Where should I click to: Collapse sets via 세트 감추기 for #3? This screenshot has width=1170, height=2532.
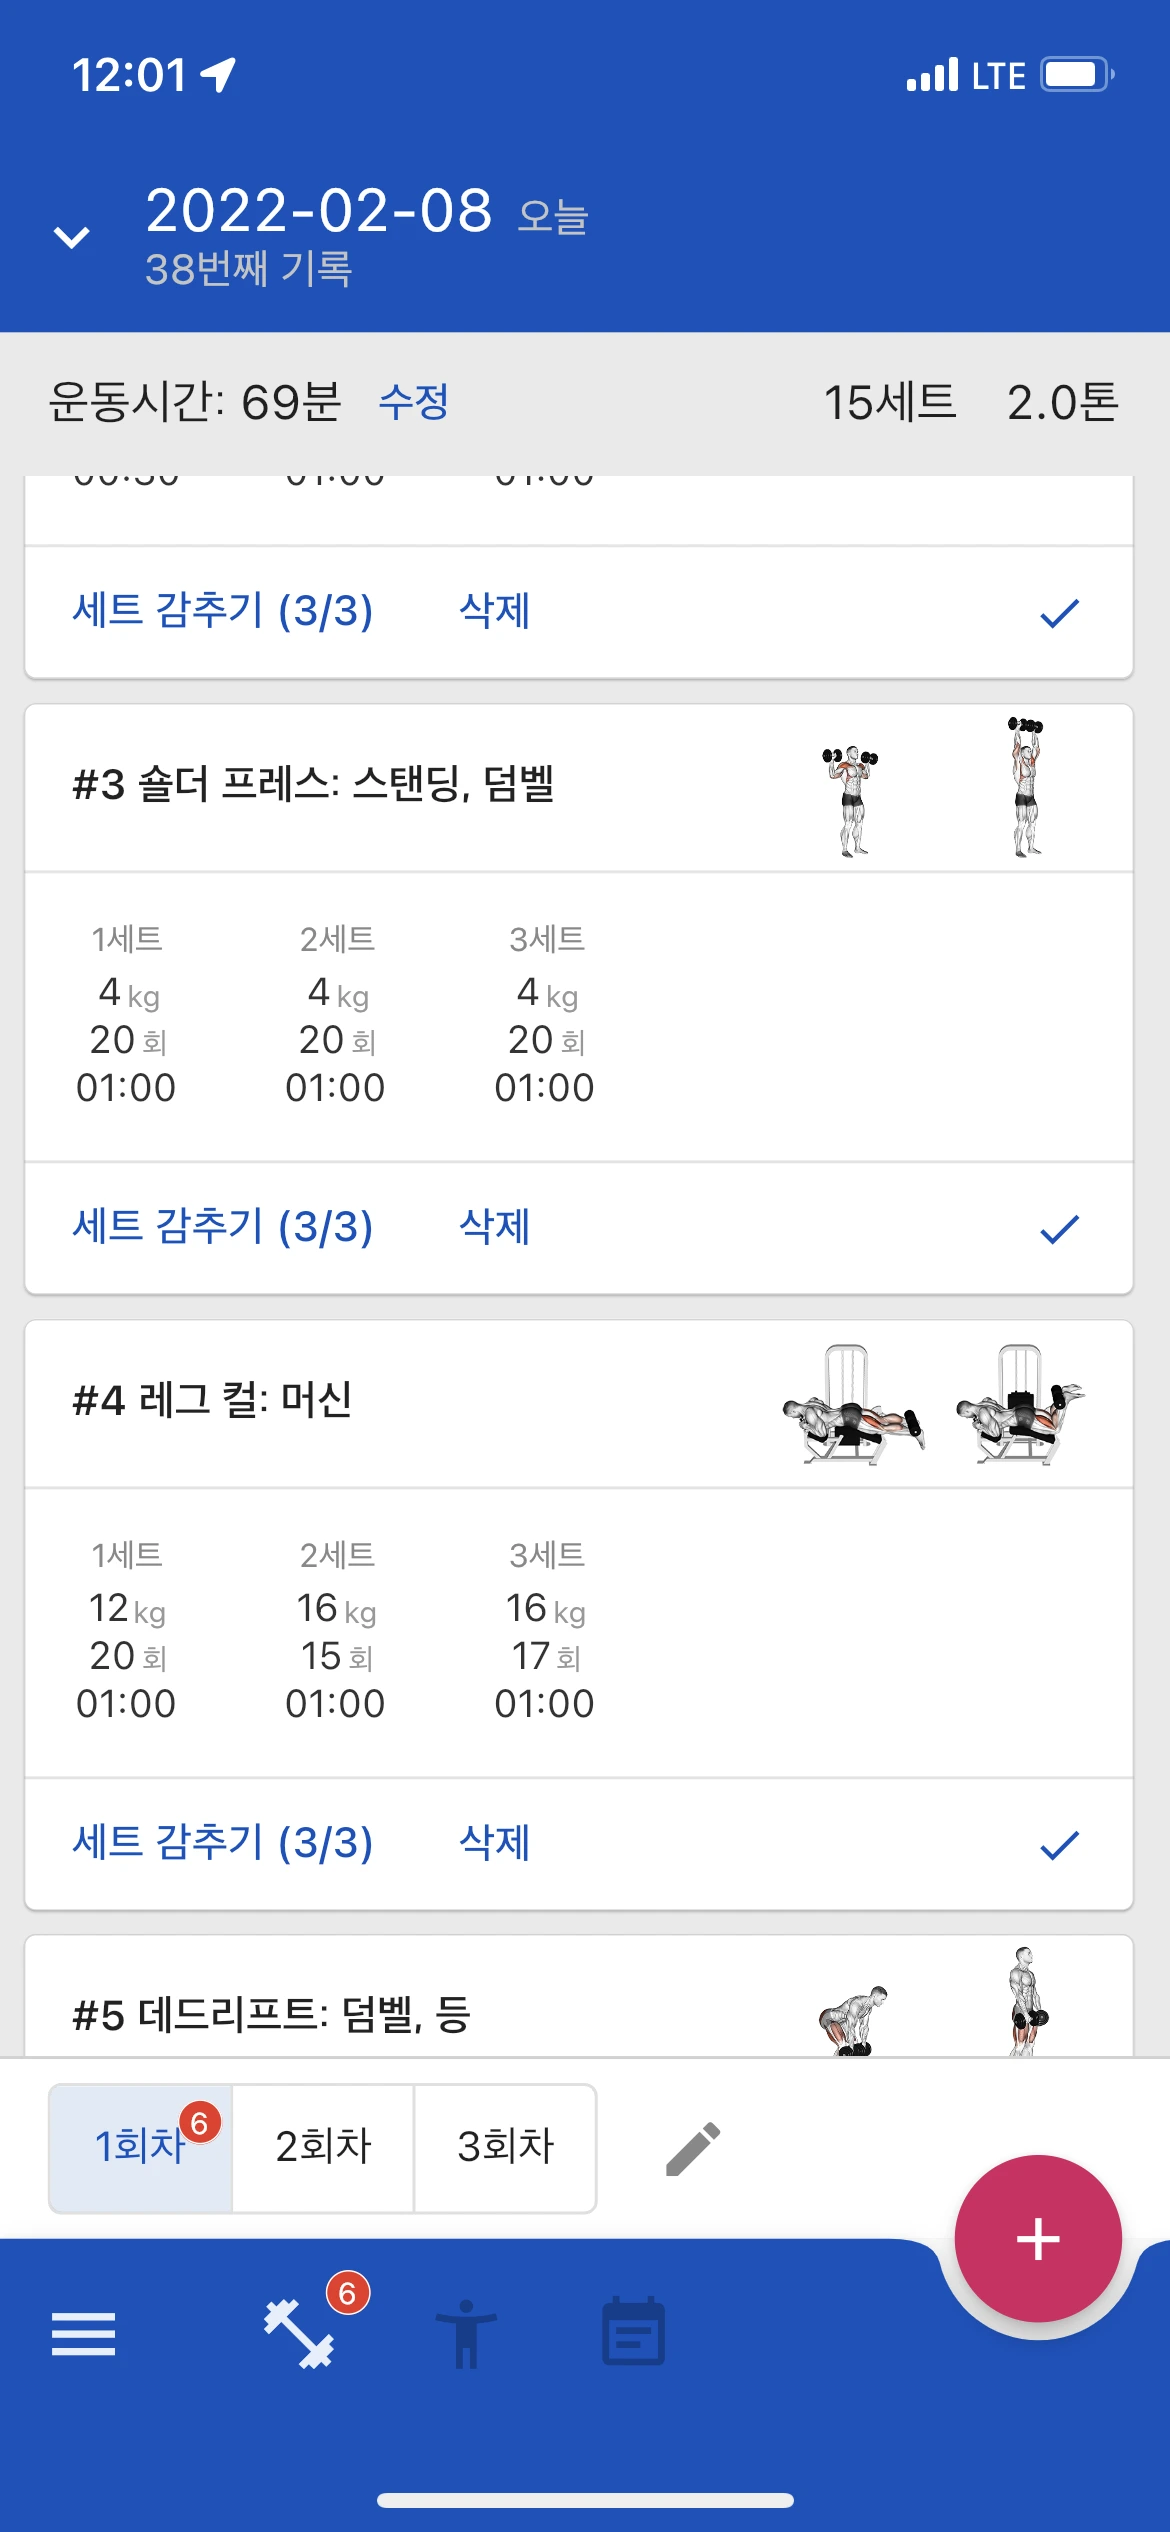pyautogui.click(x=222, y=1227)
